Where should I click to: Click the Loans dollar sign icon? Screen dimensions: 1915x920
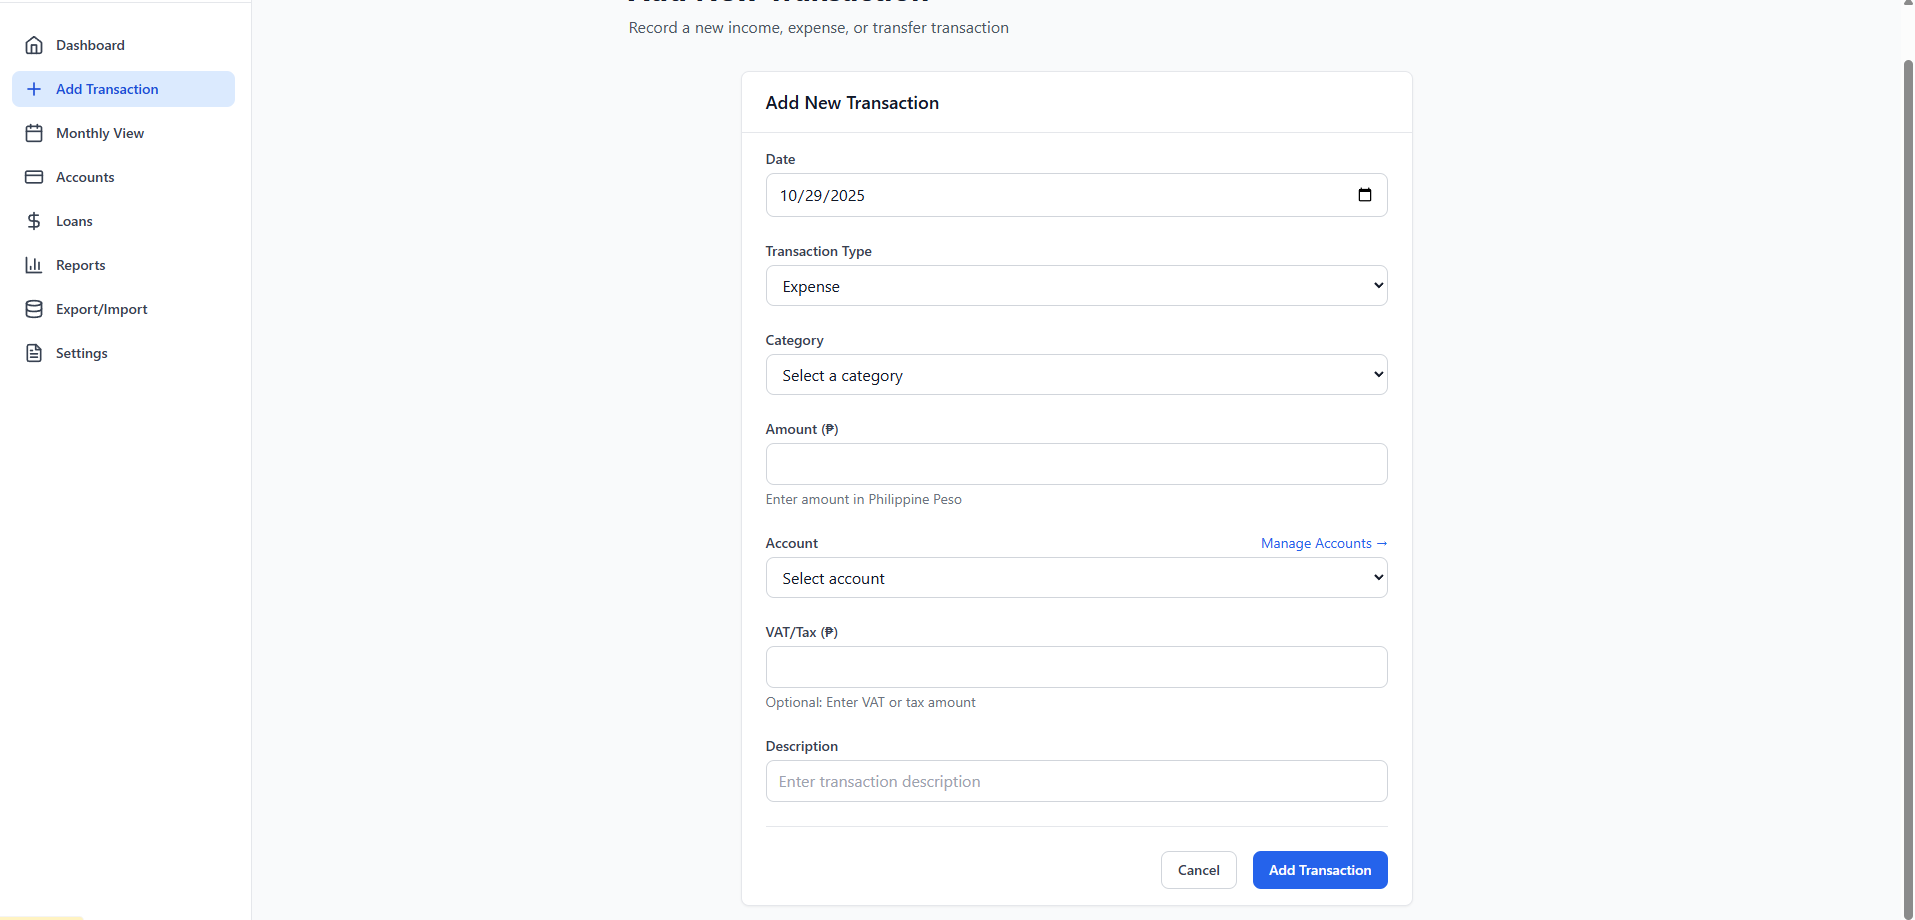point(34,221)
